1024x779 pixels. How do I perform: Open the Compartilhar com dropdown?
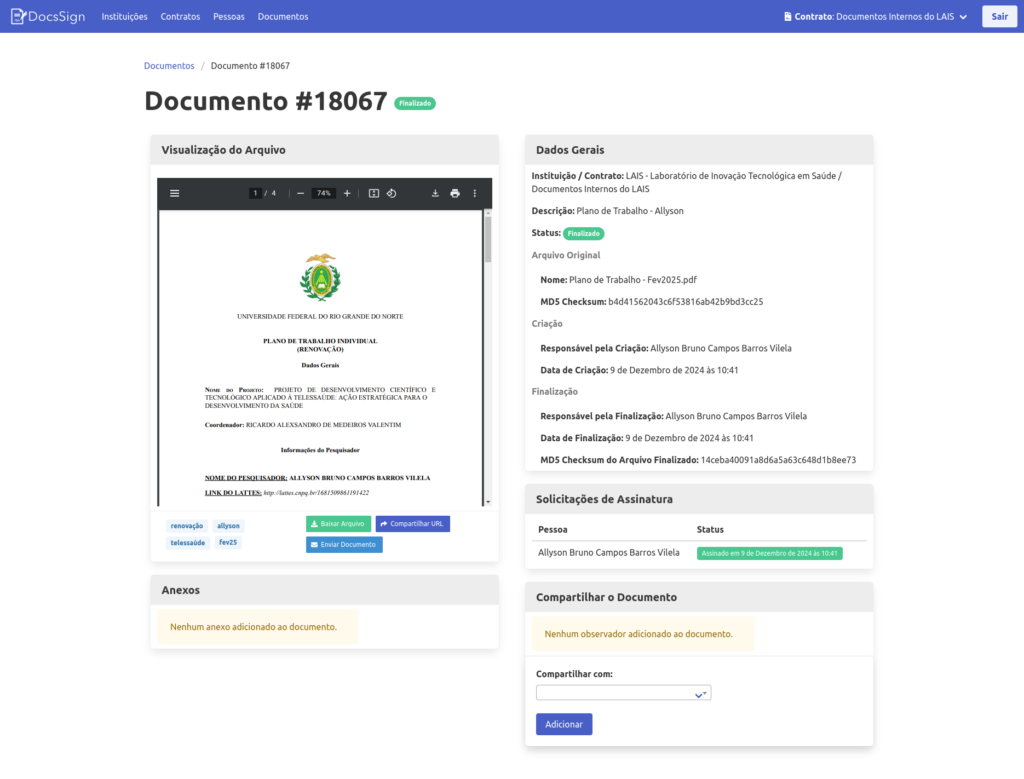(x=623, y=693)
